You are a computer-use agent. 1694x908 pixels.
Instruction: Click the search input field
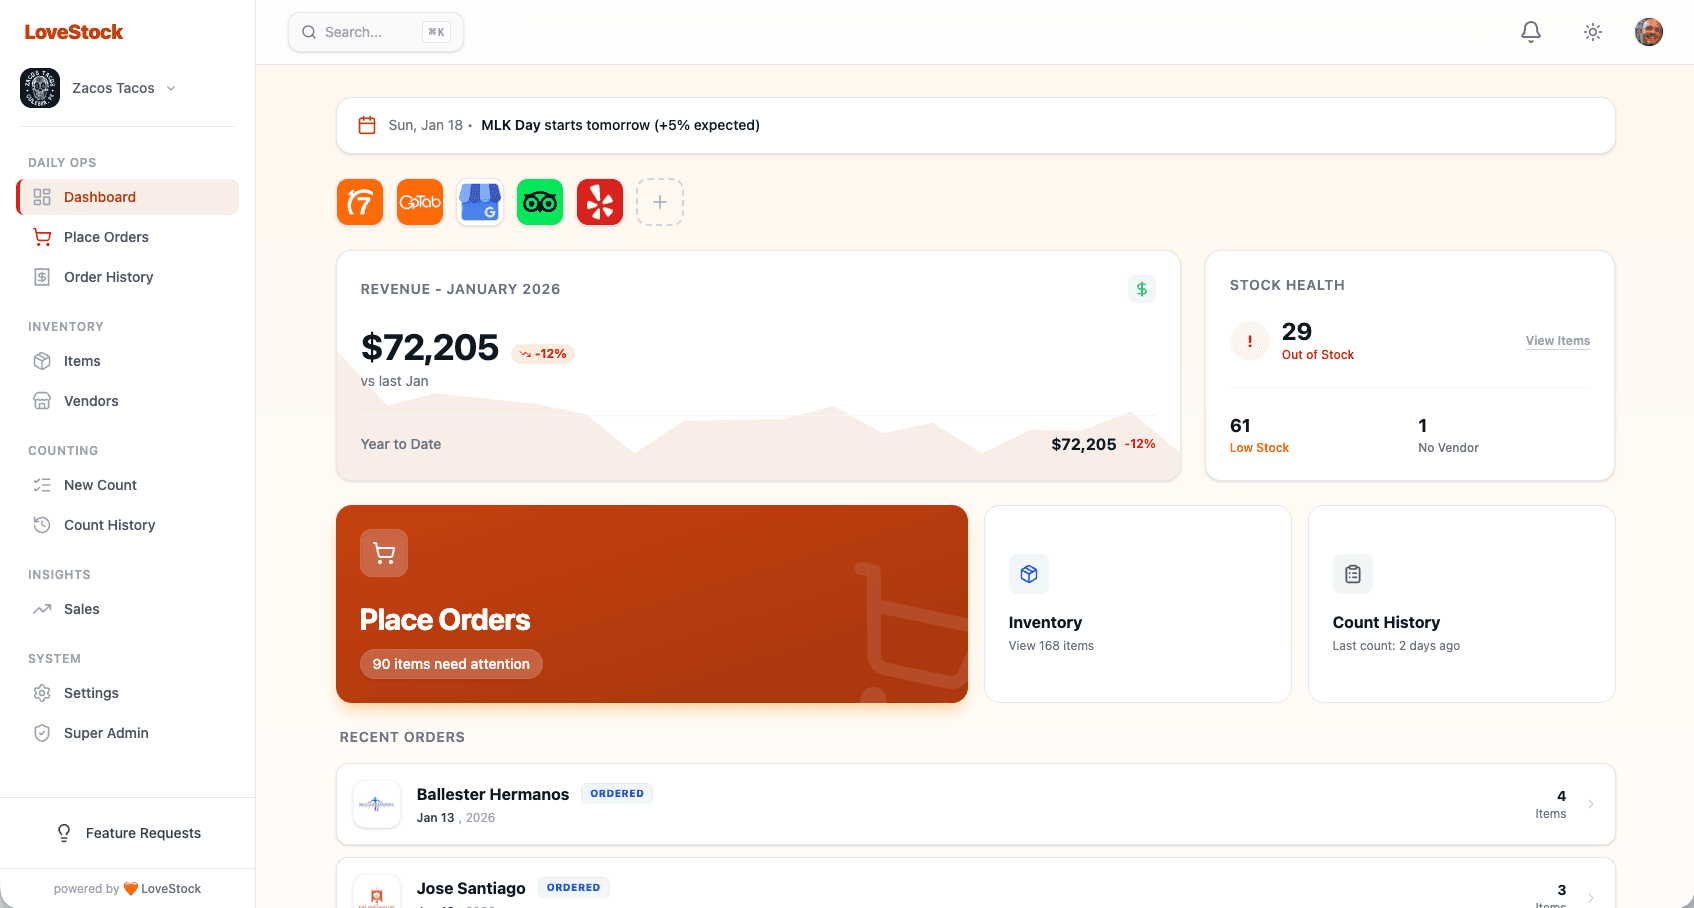coord(375,31)
